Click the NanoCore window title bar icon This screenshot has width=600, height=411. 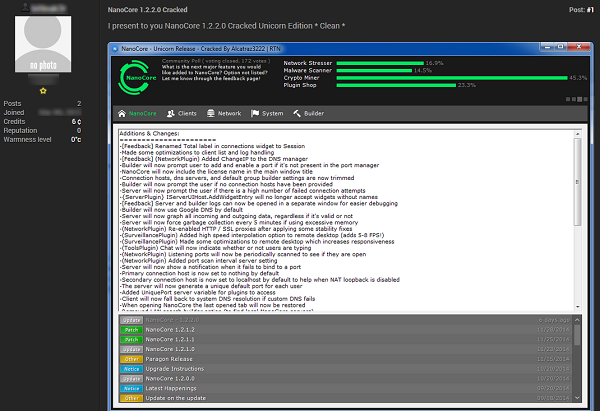(x=115, y=49)
